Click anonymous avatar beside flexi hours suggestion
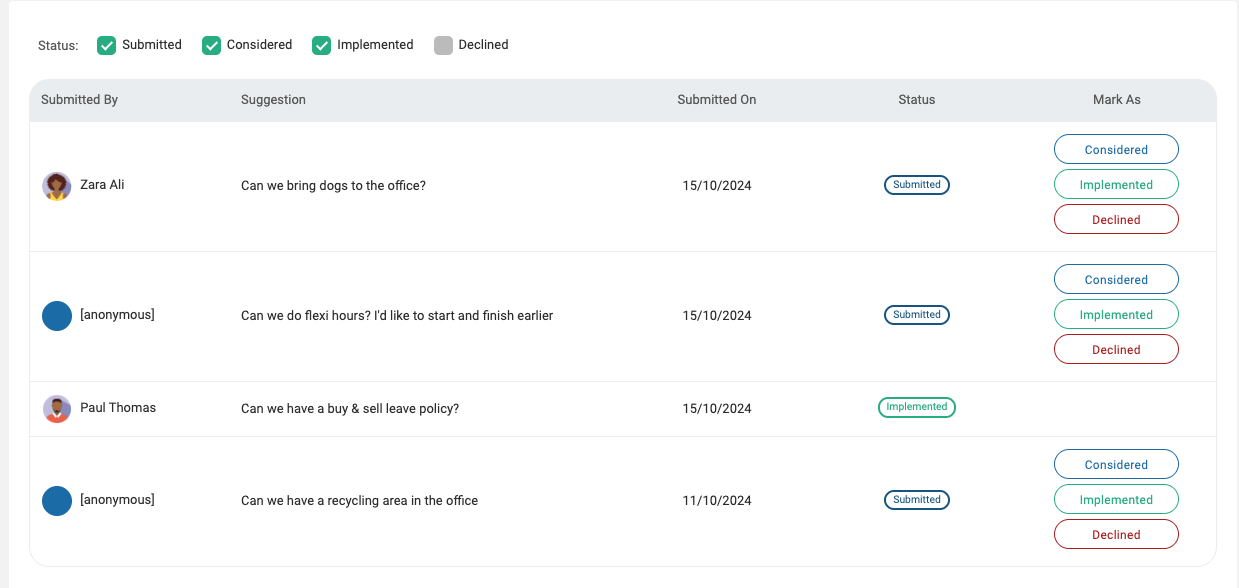This screenshot has height=588, width=1239. point(57,316)
